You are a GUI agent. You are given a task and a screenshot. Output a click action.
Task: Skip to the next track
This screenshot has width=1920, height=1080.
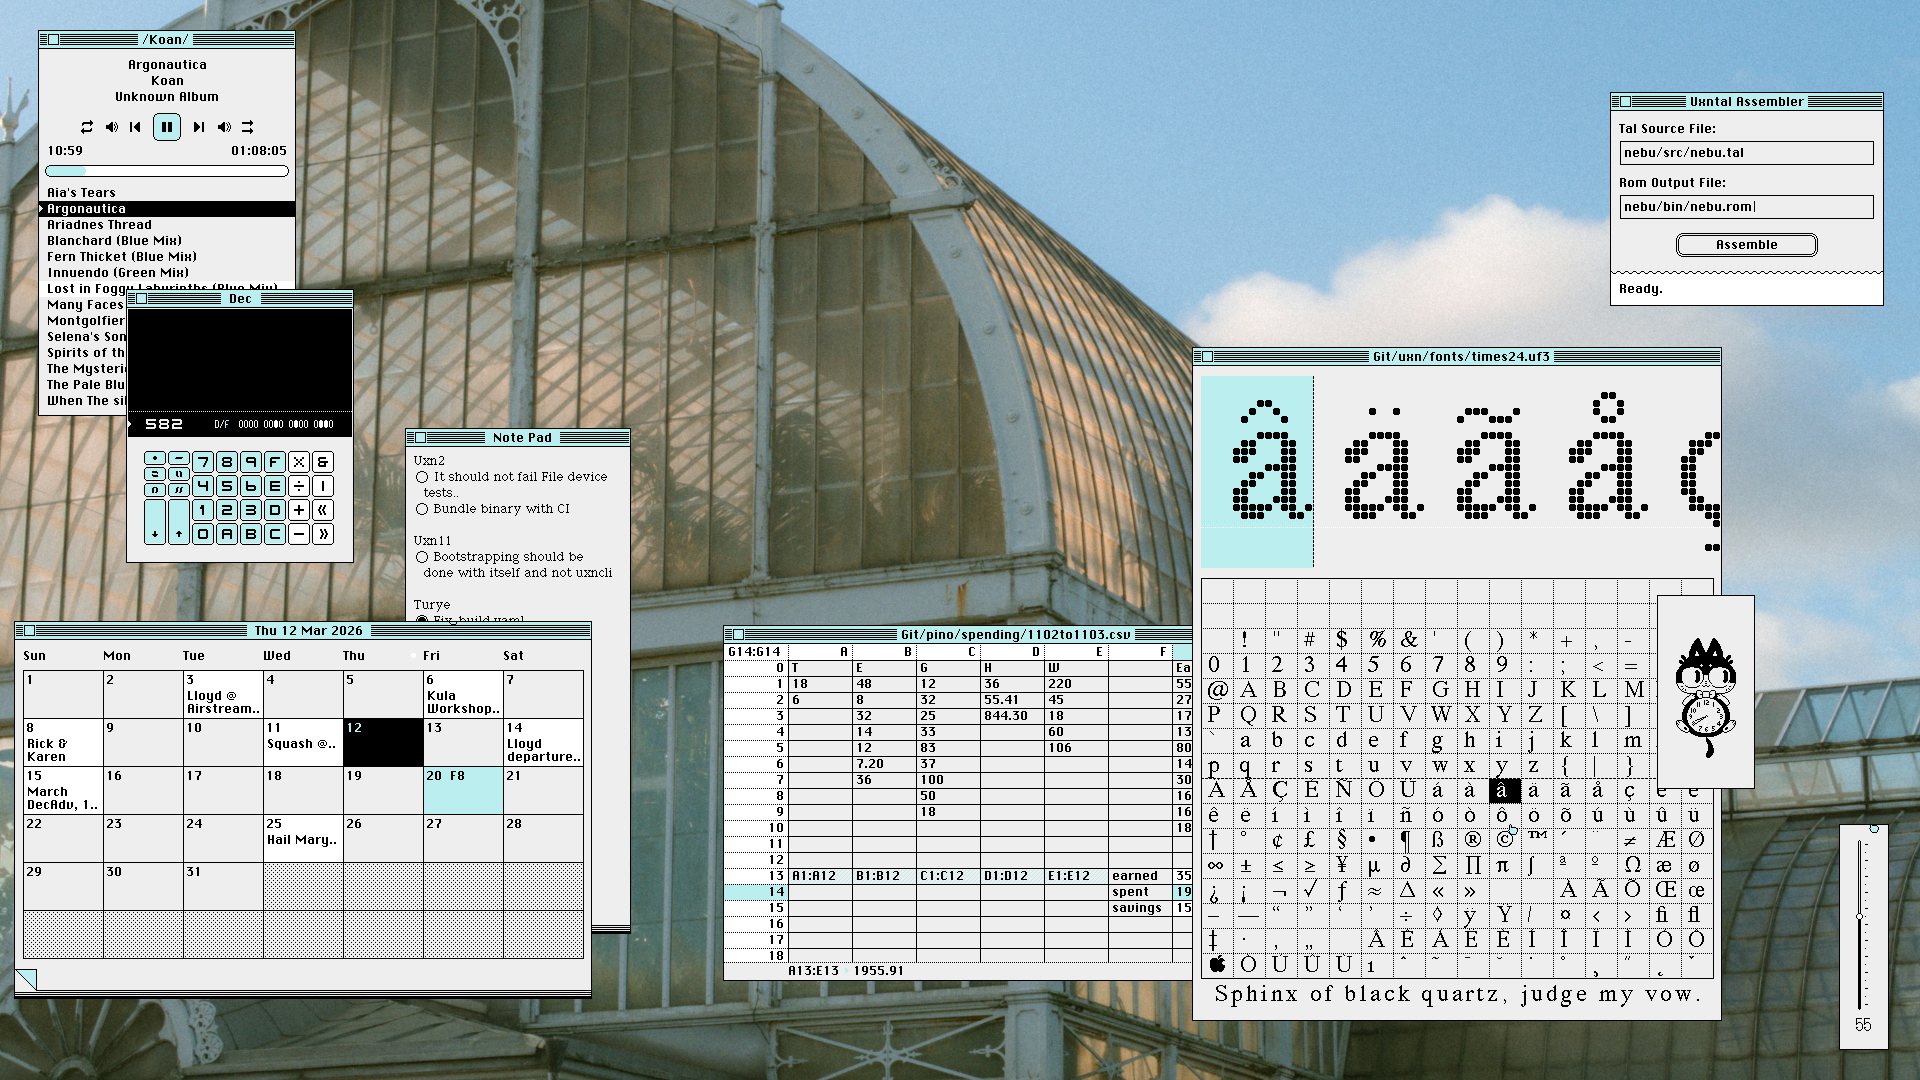tap(198, 127)
